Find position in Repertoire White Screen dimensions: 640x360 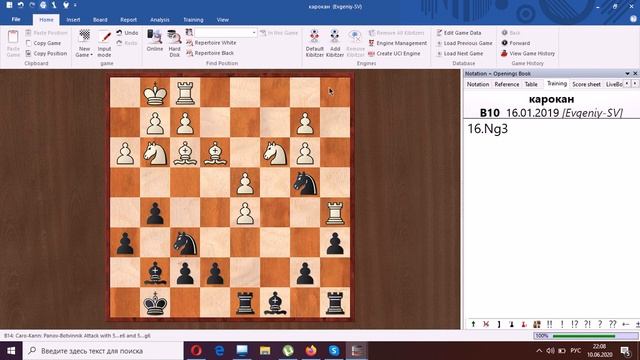pos(211,43)
